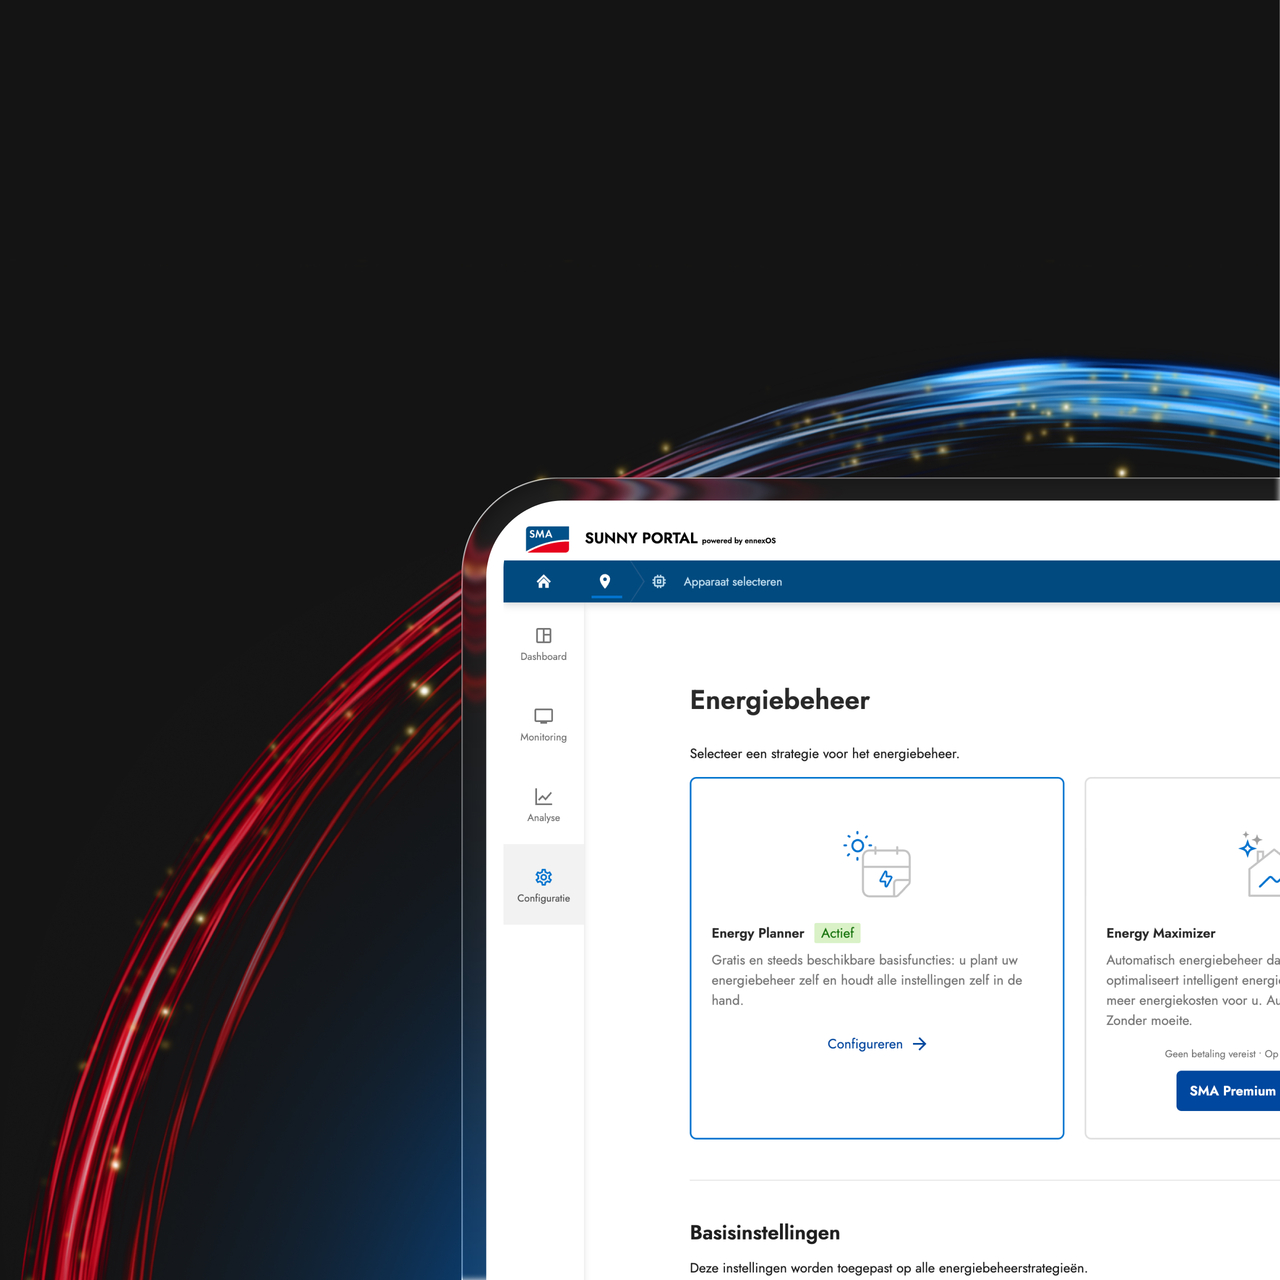
Task: Click the device chip icon
Action: (659, 581)
